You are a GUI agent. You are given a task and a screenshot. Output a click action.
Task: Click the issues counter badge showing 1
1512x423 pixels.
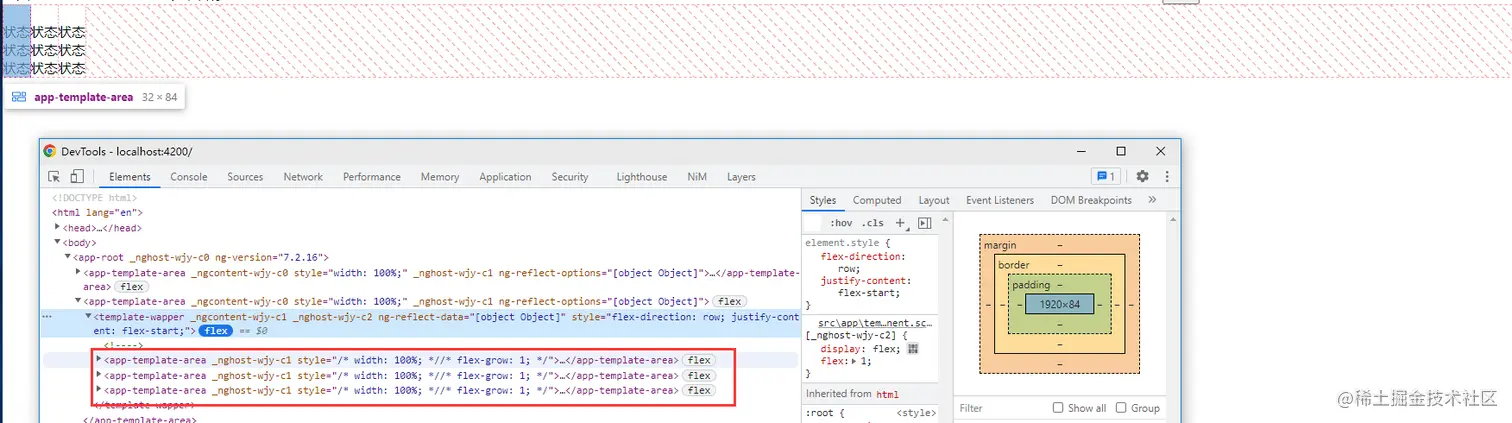(x=1106, y=177)
